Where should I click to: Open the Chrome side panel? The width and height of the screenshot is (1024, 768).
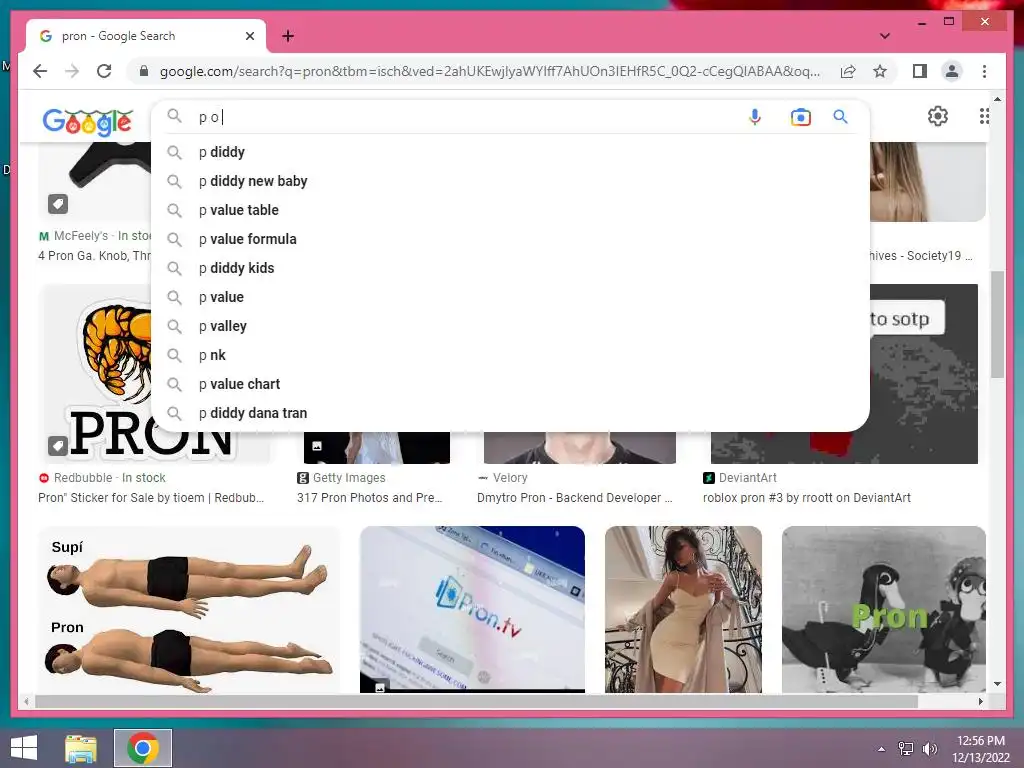[920, 71]
